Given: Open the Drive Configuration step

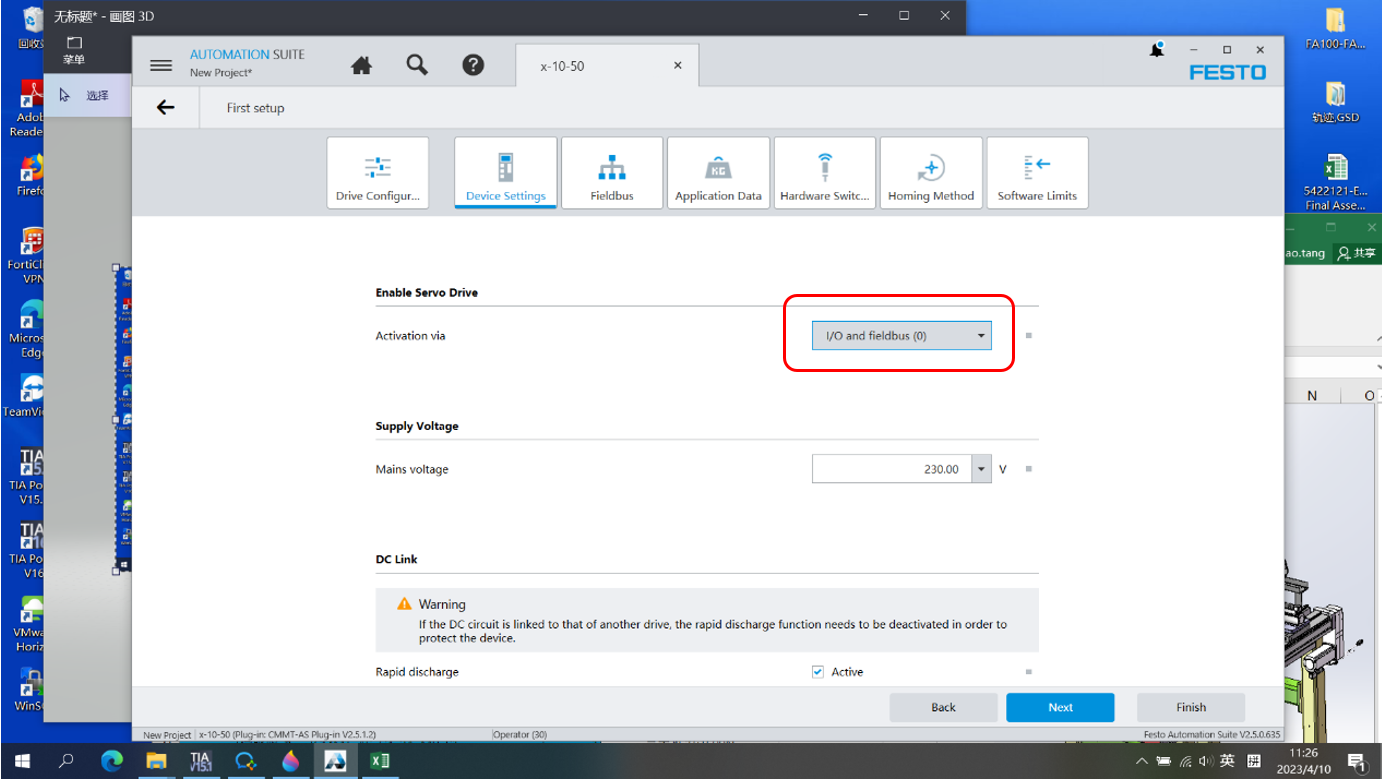Looking at the screenshot, I should point(378,173).
